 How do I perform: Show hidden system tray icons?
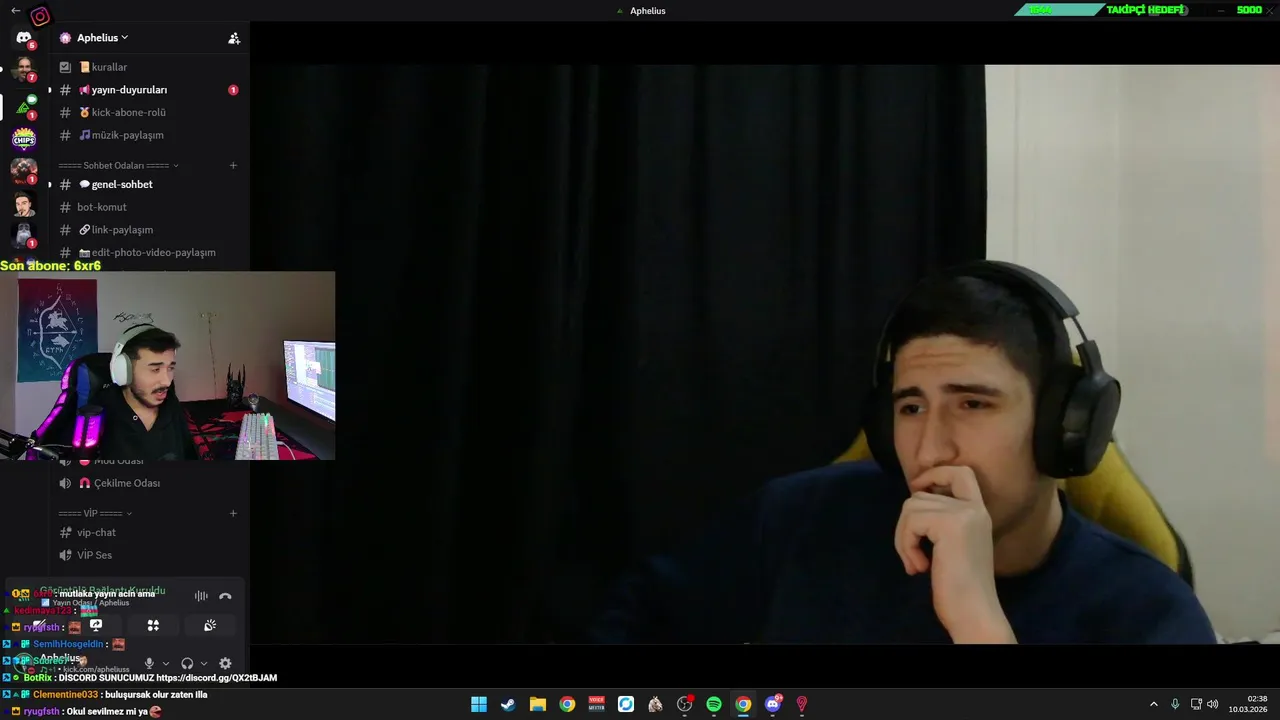[x=1153, y=704]
